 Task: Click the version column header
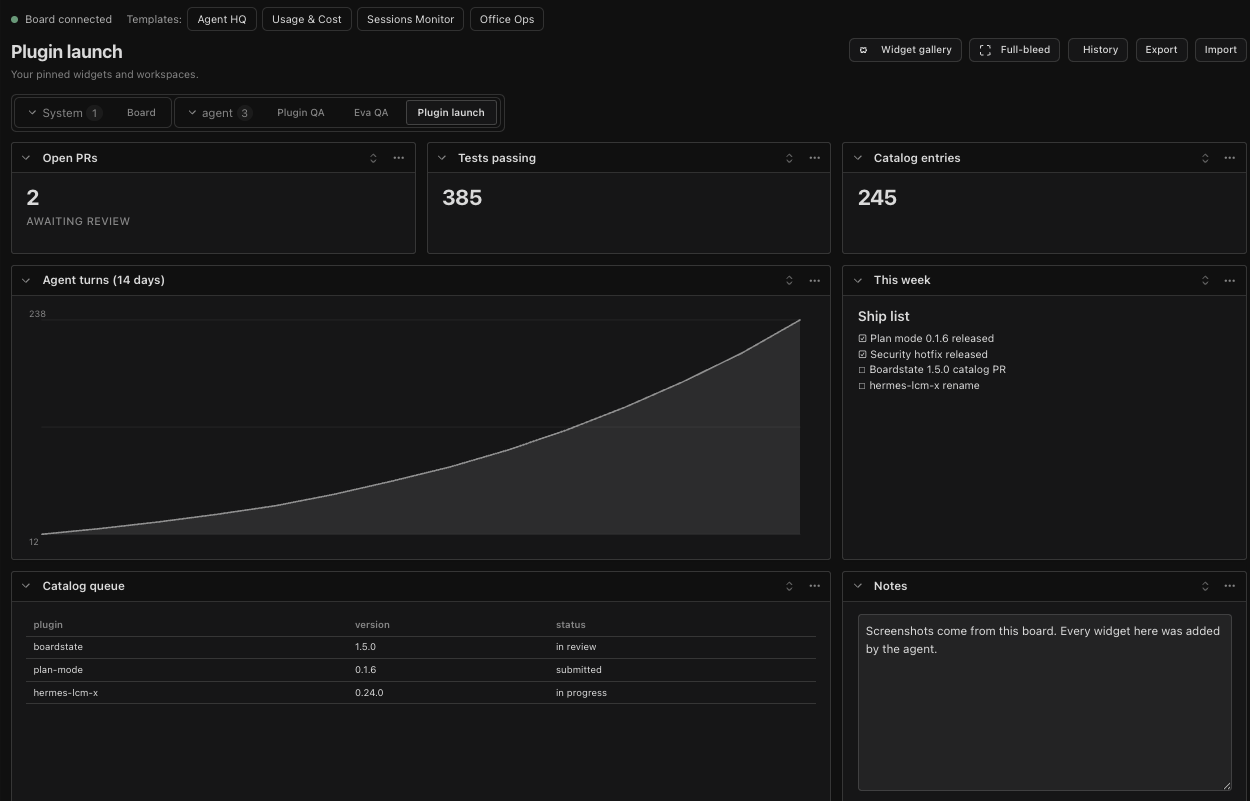[372, 625]
